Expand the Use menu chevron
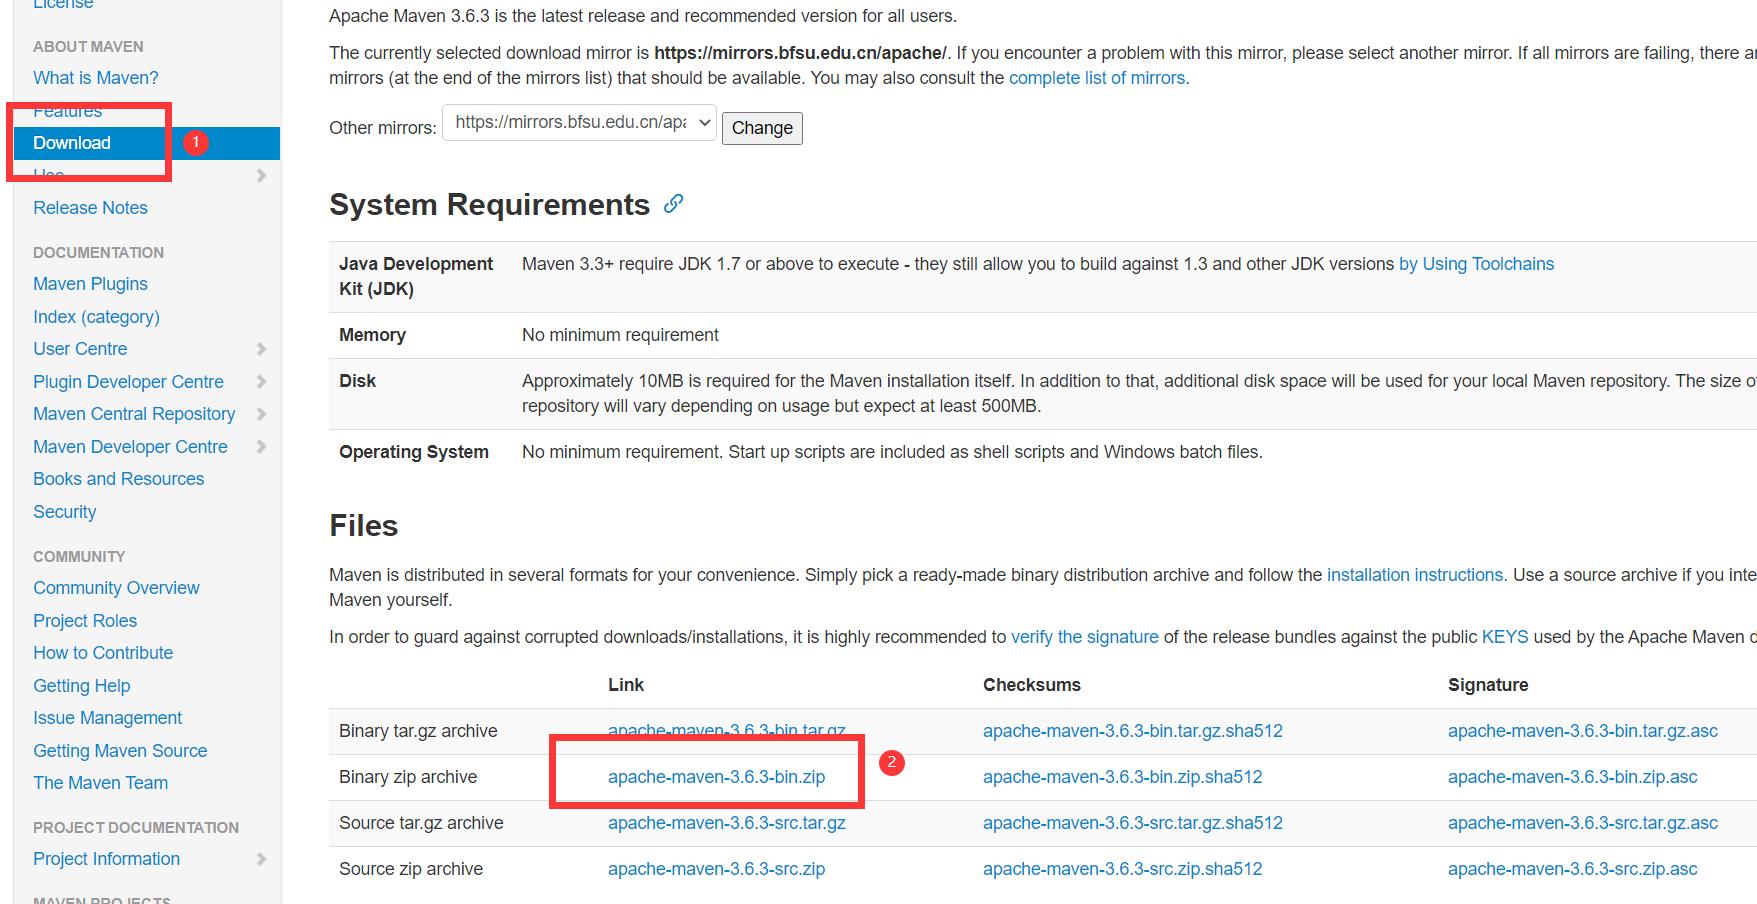 [261, 176]
